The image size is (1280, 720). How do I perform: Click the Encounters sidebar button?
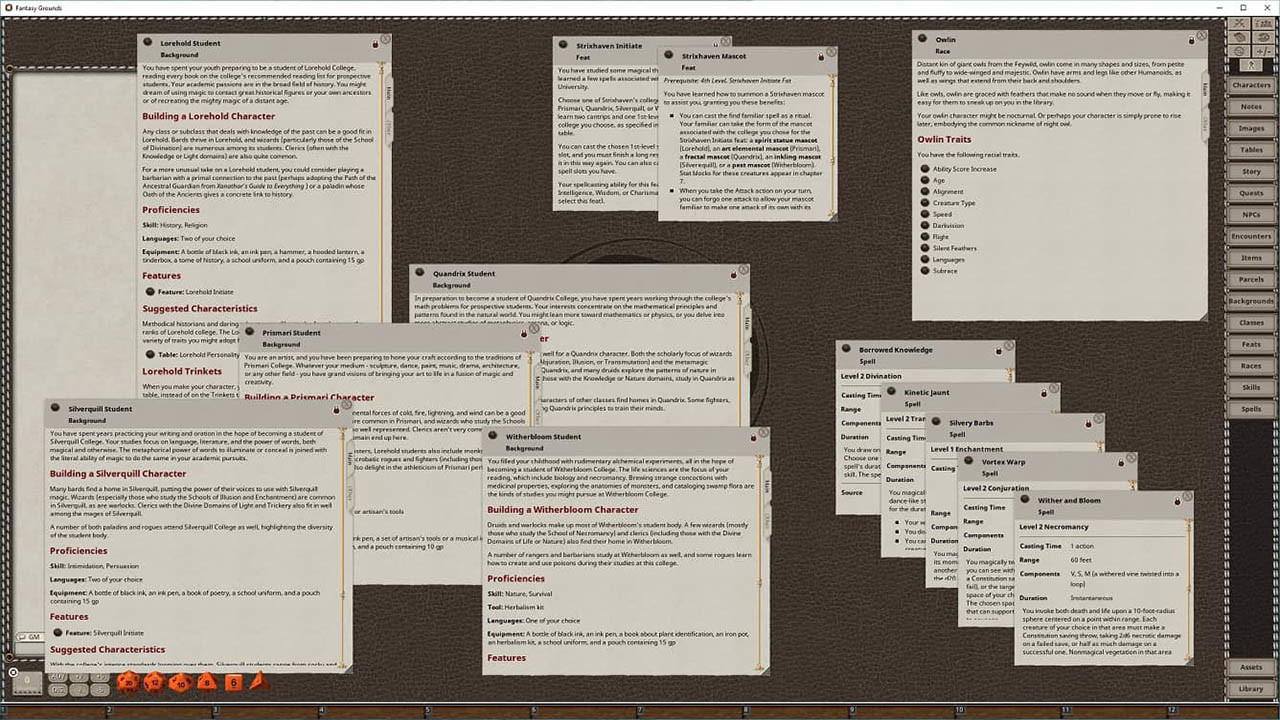point(1251,236)
